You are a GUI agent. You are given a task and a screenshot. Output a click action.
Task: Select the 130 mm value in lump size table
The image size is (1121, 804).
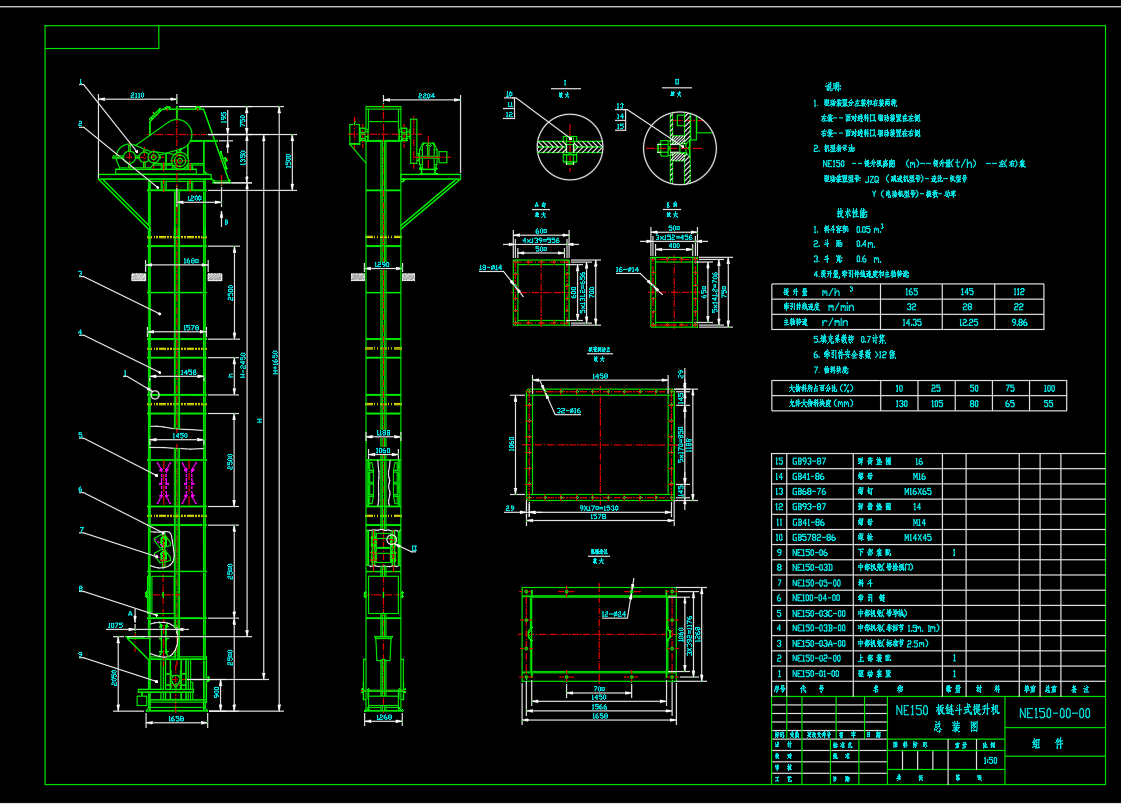pos(901,403)
